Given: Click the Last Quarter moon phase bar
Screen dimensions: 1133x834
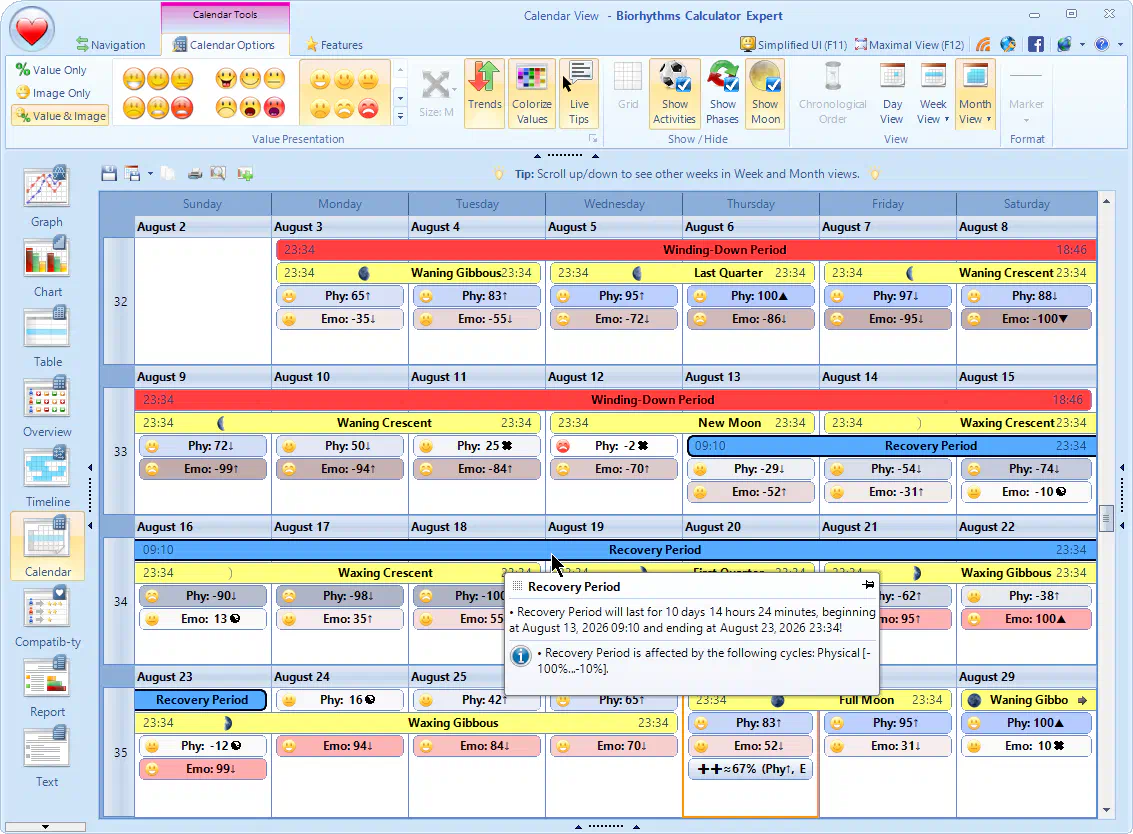Looking at the screenshot, I should 681,272.
